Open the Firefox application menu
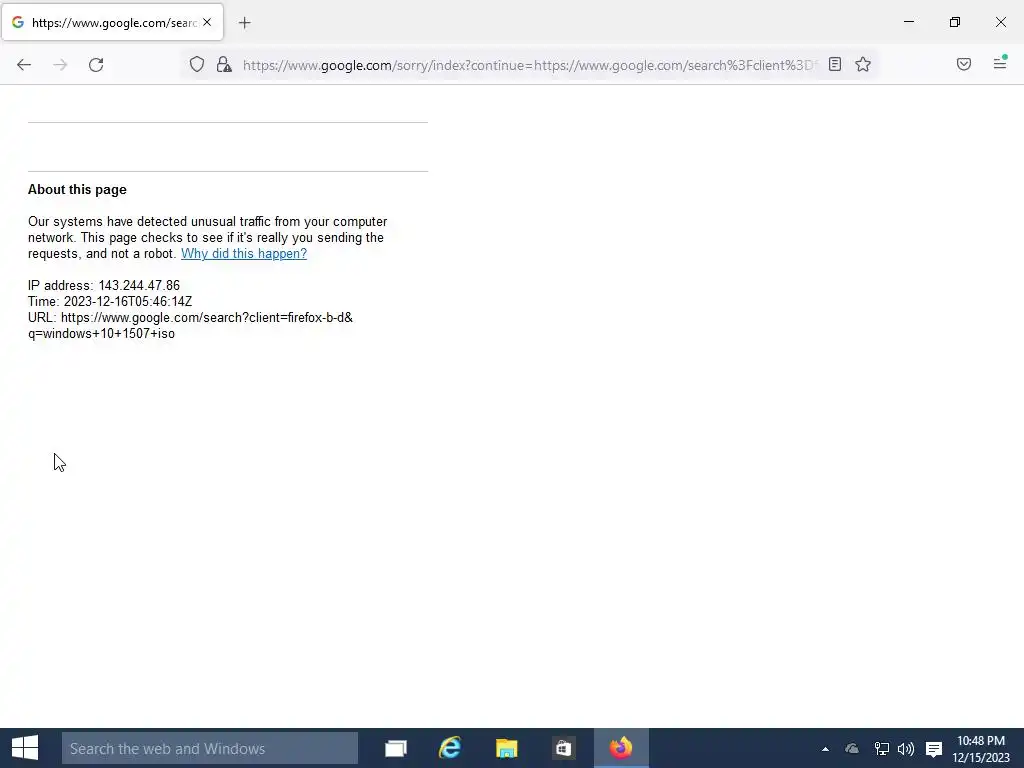Image resolution: width=1024 pixels, height=768 pixels. pos(1000,63)
